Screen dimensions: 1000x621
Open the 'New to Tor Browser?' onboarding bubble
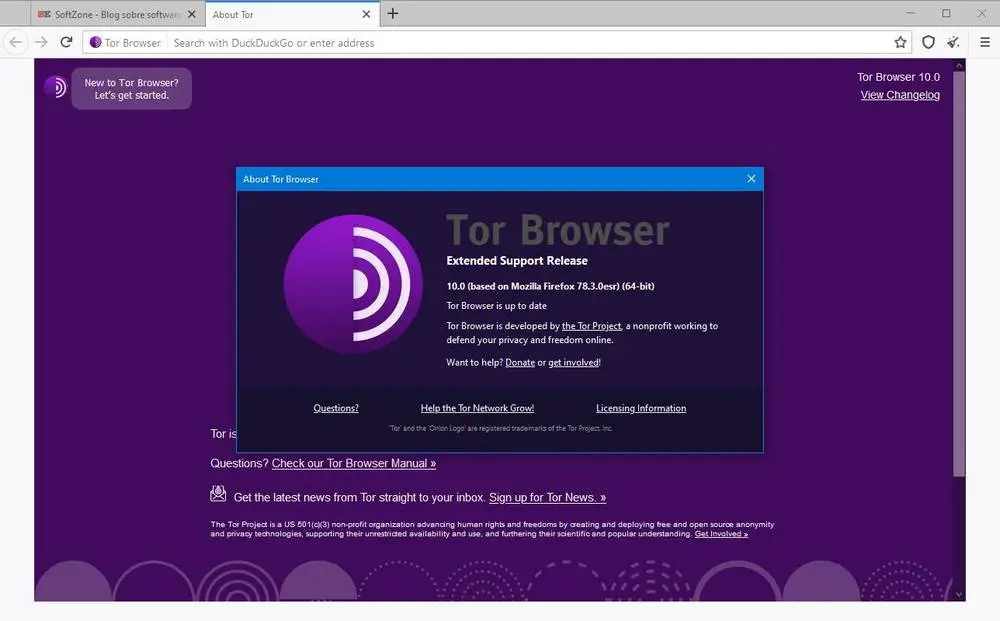[x=131, y=89]
